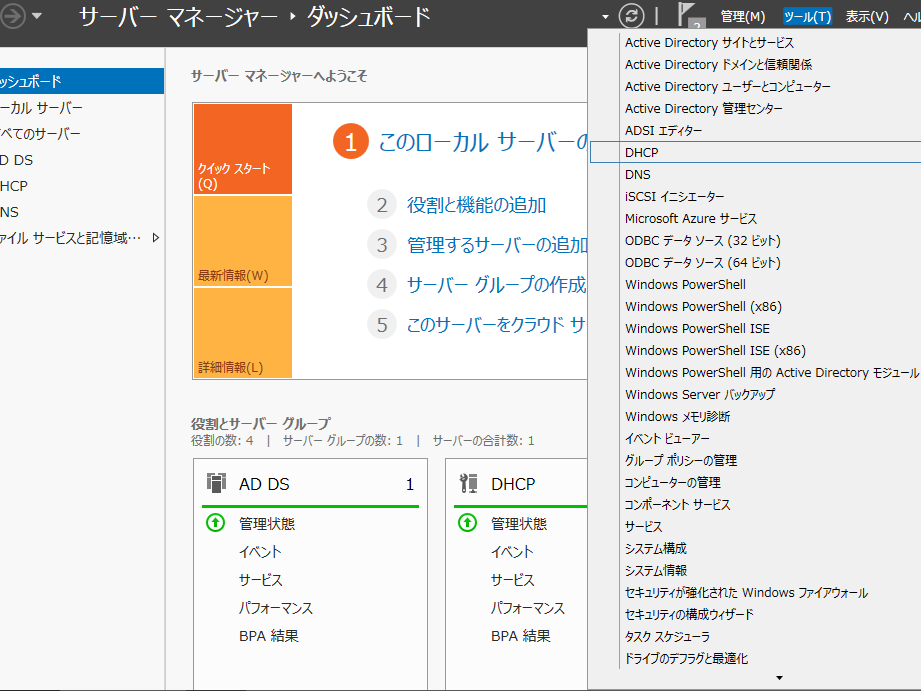Image resolution: width=921 pixels, height=691 pixels.
Task: Launch iSCSI イニシエーター
Action: pos(674,196)
